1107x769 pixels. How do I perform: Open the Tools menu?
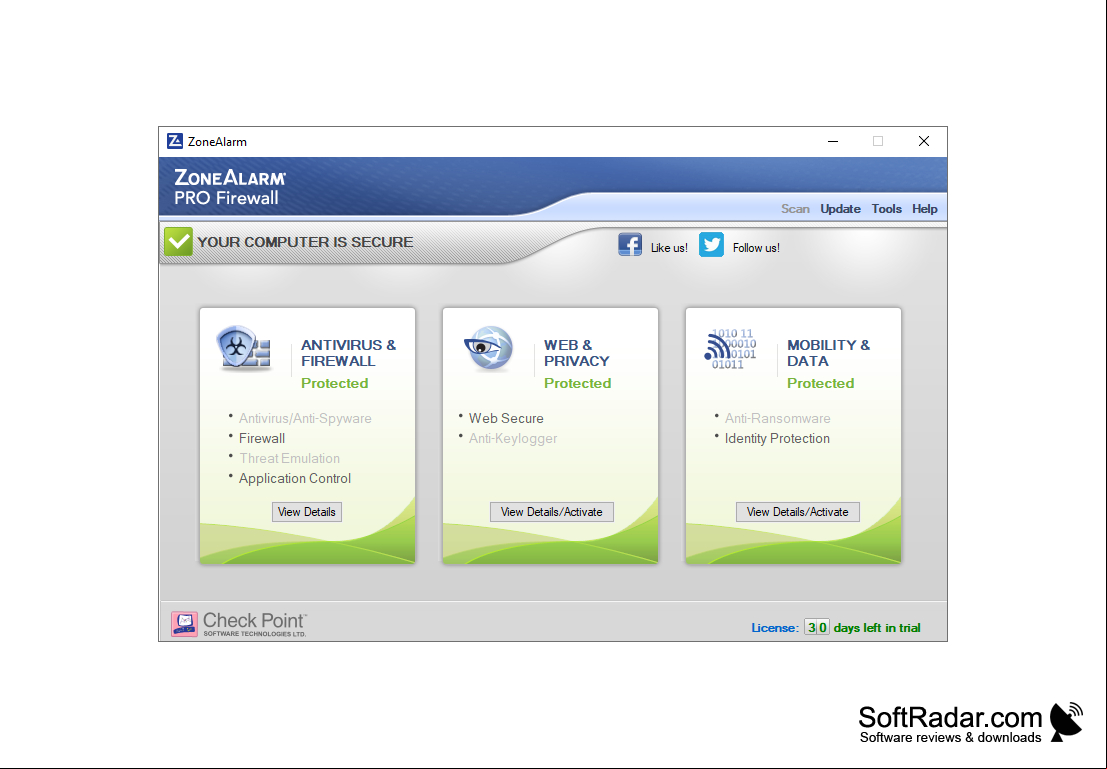[886, 209]
